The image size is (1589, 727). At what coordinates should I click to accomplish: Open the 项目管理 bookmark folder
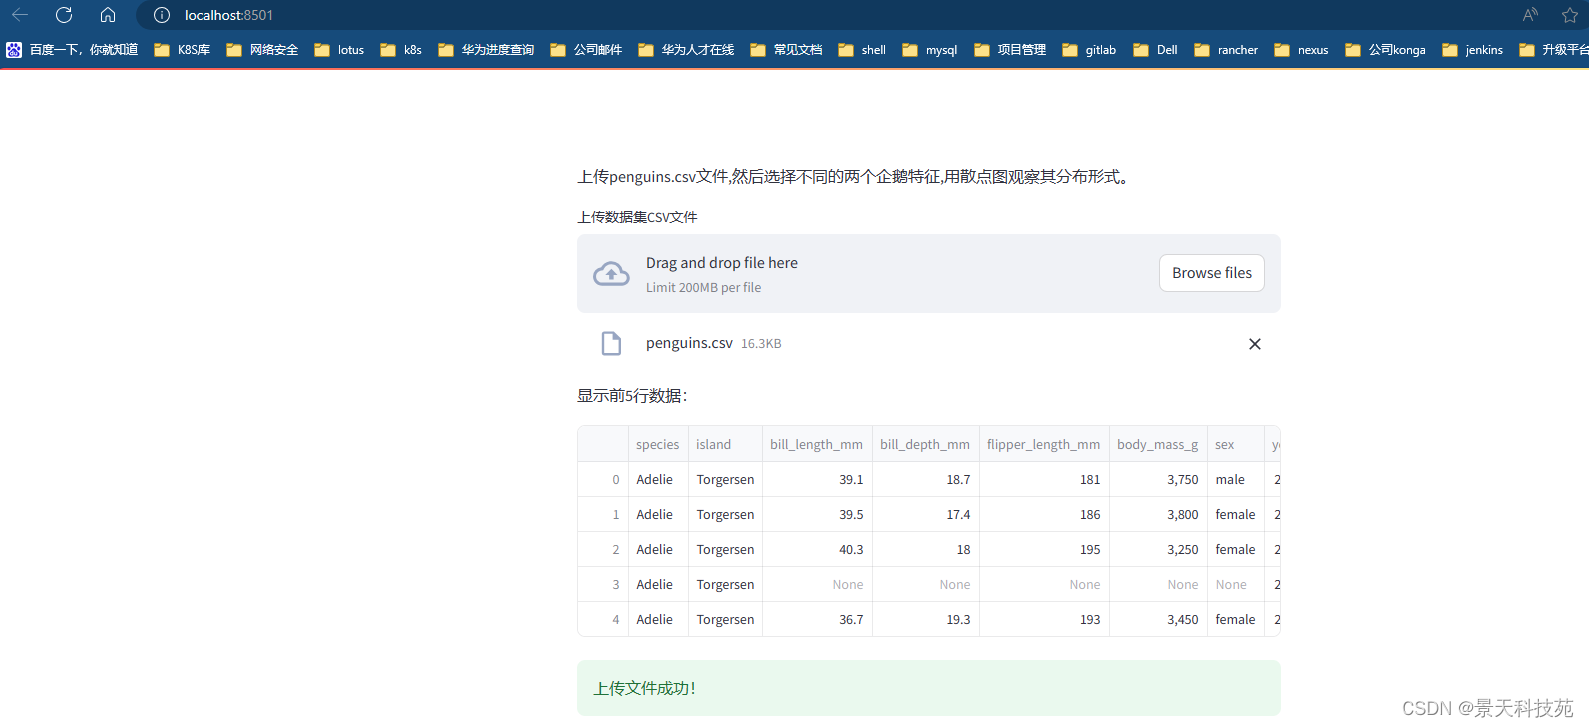(x=1010, y=50)
